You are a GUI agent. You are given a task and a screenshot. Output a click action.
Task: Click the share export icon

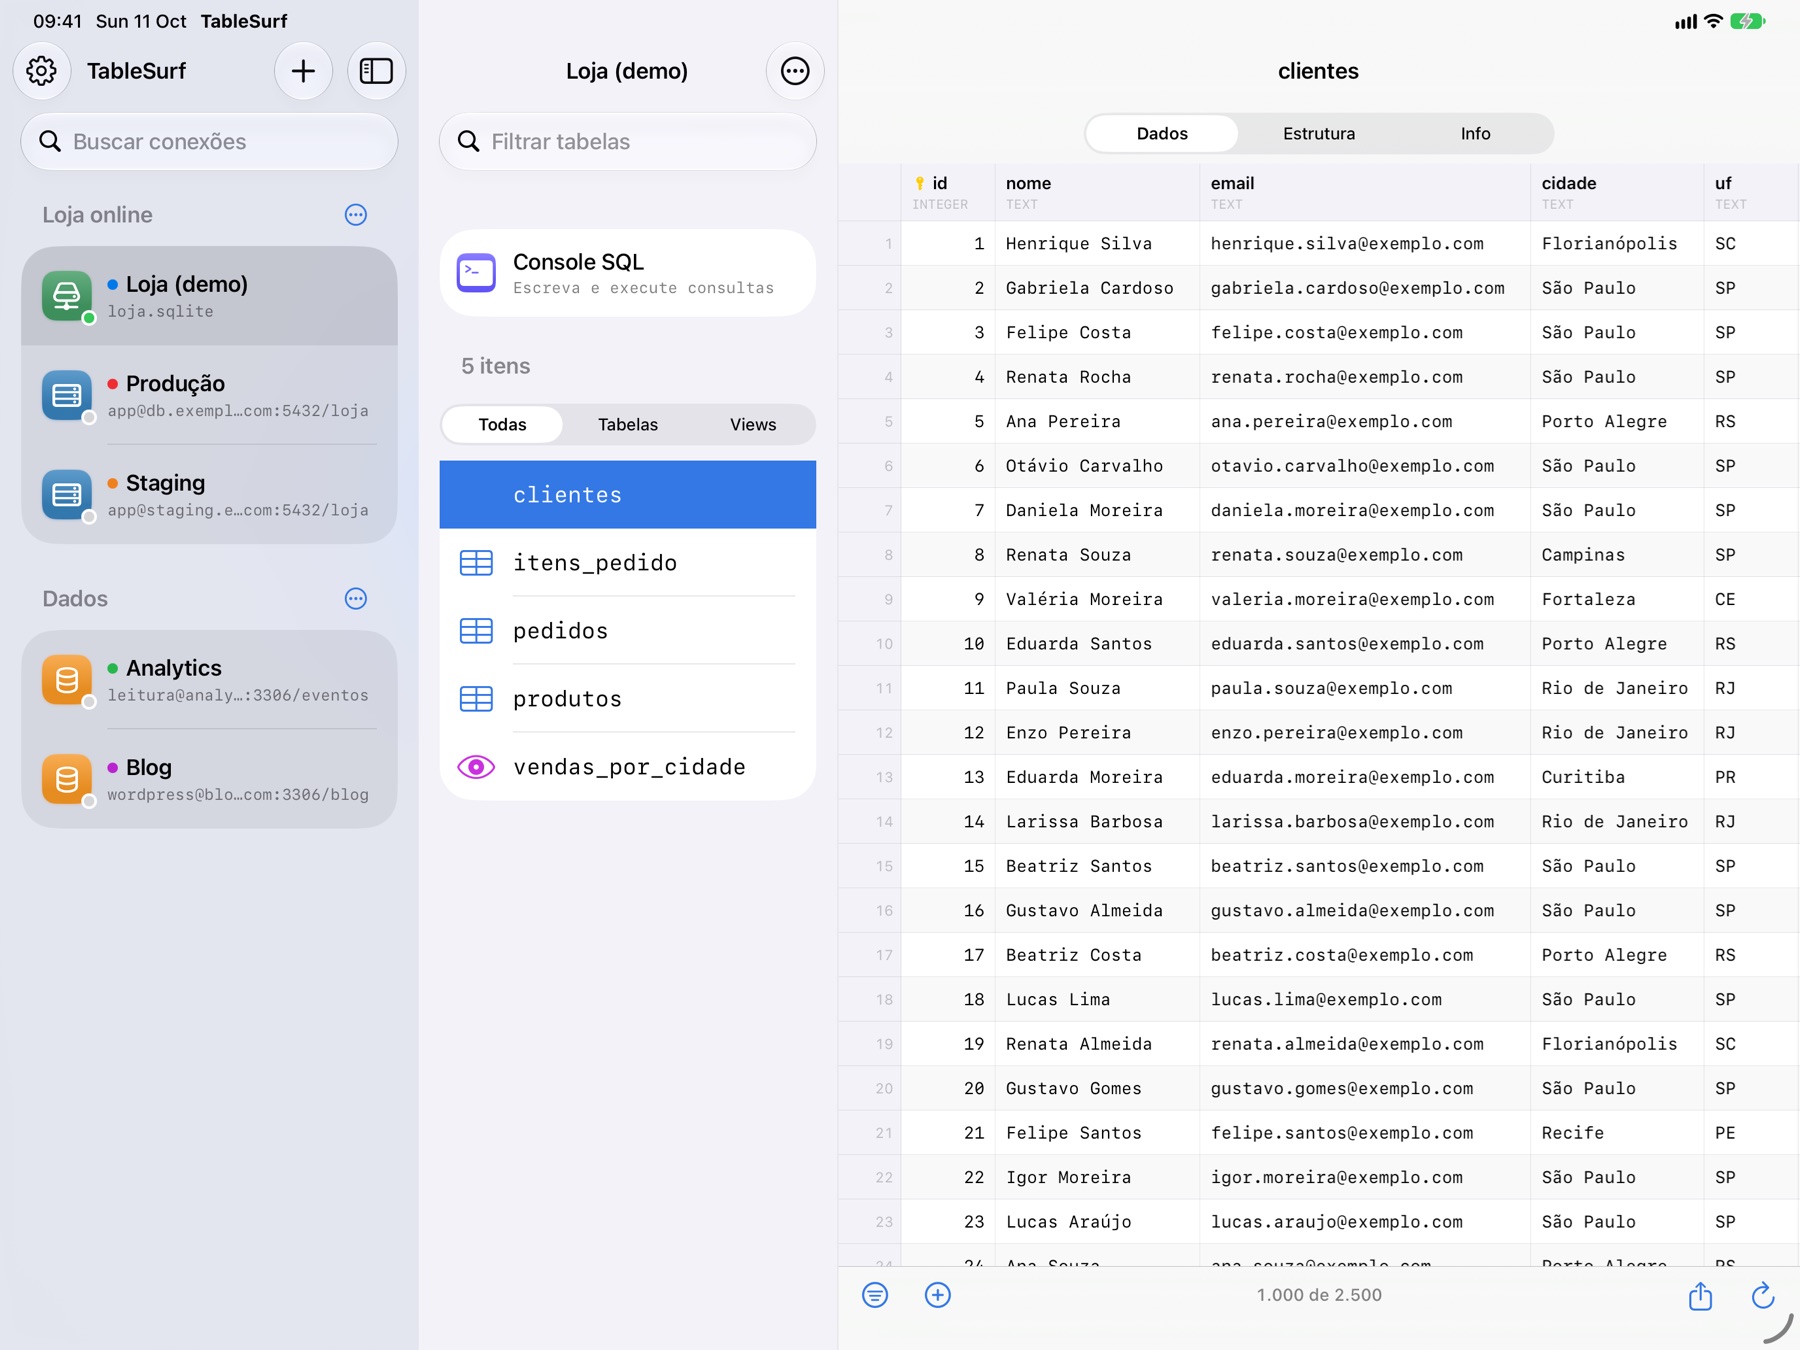click(1700, 1296)
